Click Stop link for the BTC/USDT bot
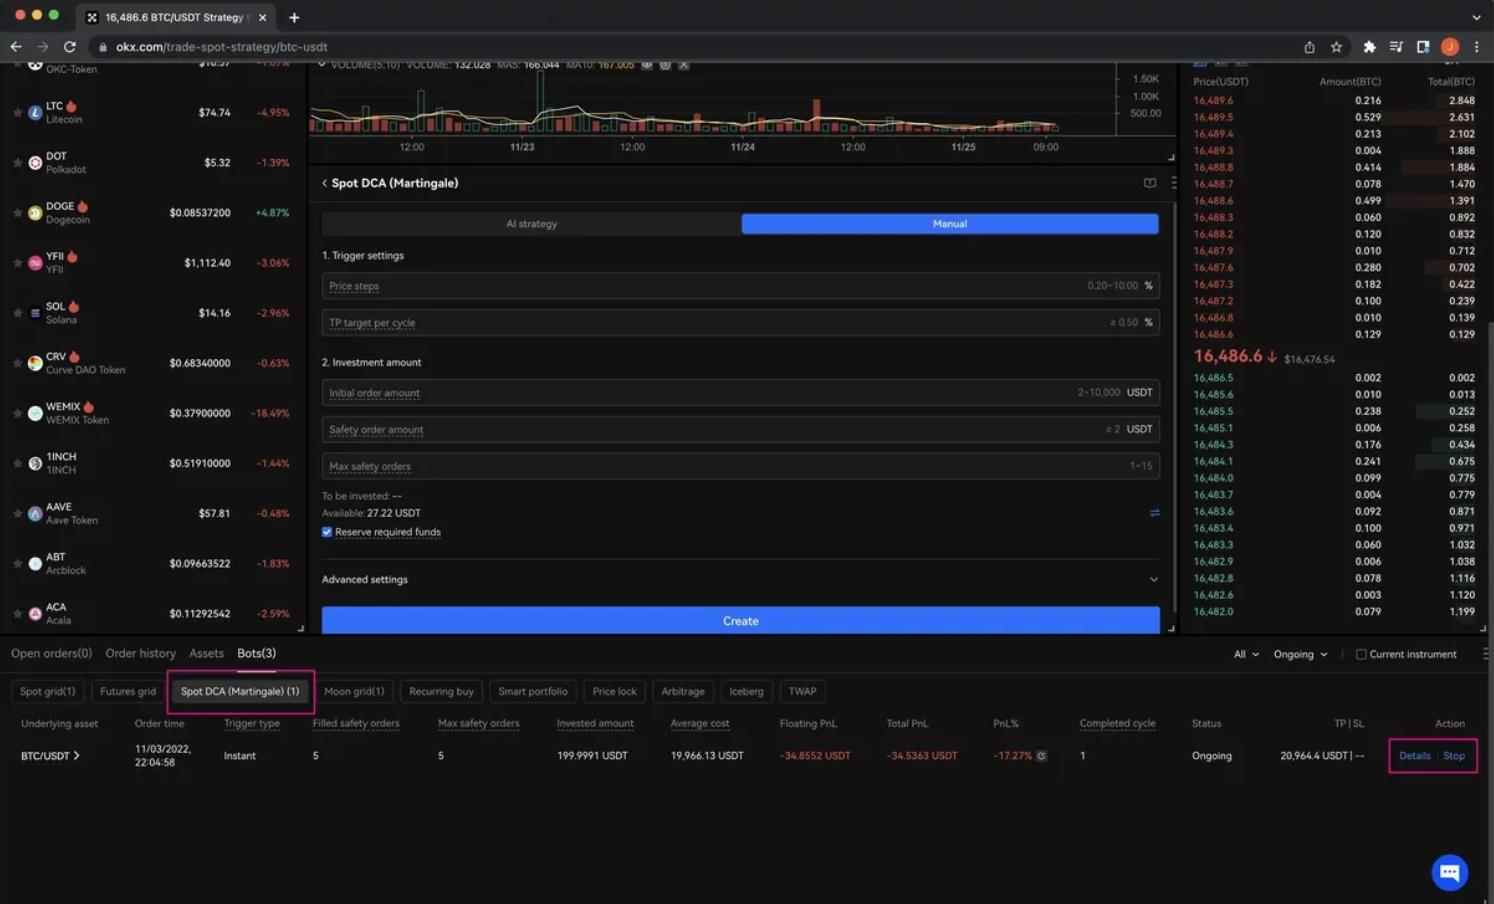This screenshot has height=904, width=1494. point(1453,756)
